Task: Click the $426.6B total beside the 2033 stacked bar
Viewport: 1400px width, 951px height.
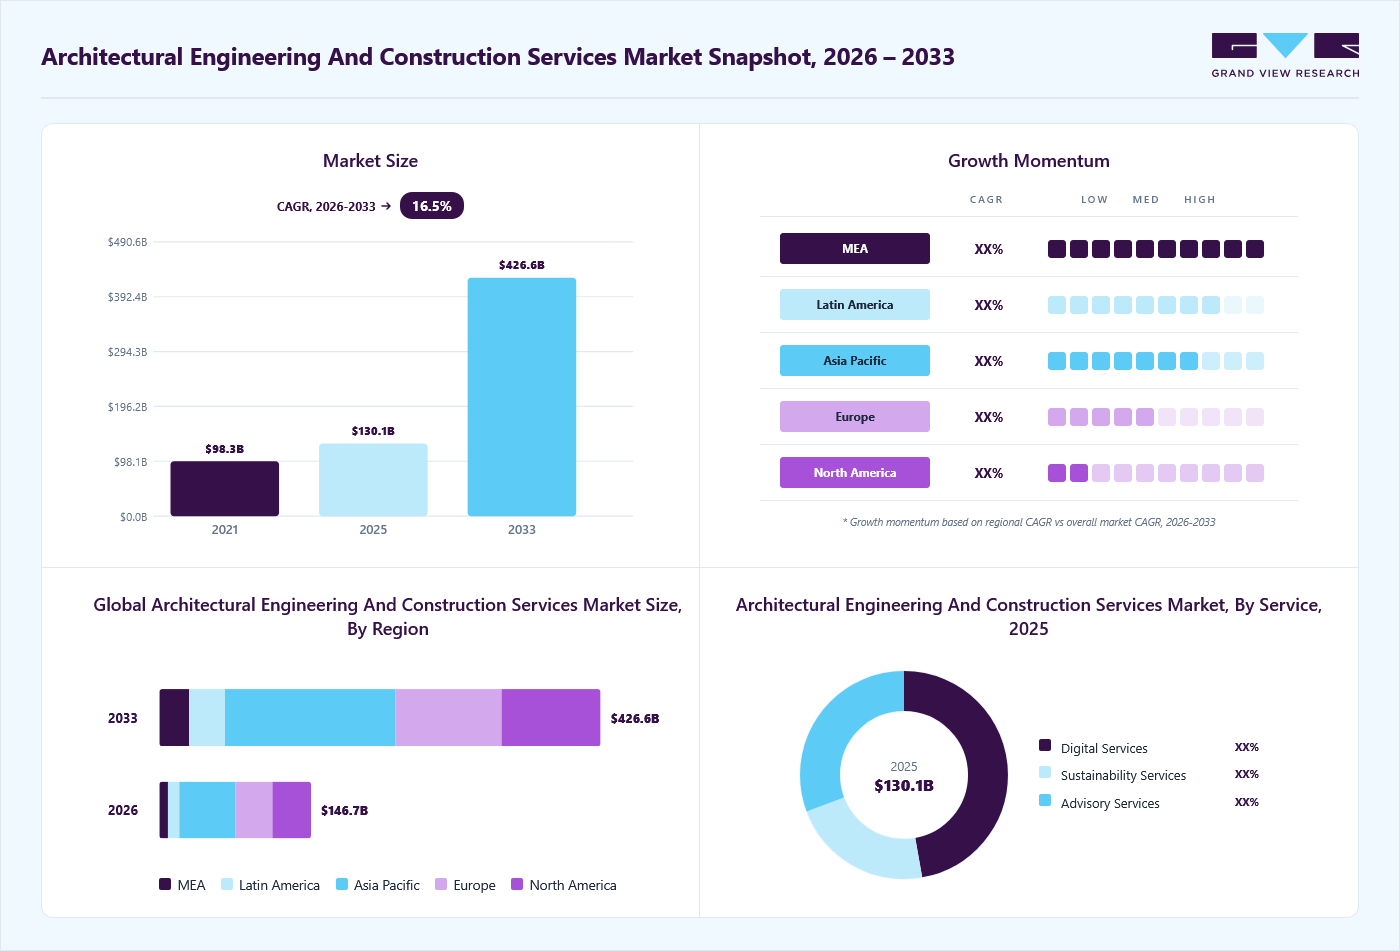Action: [635, 718]
